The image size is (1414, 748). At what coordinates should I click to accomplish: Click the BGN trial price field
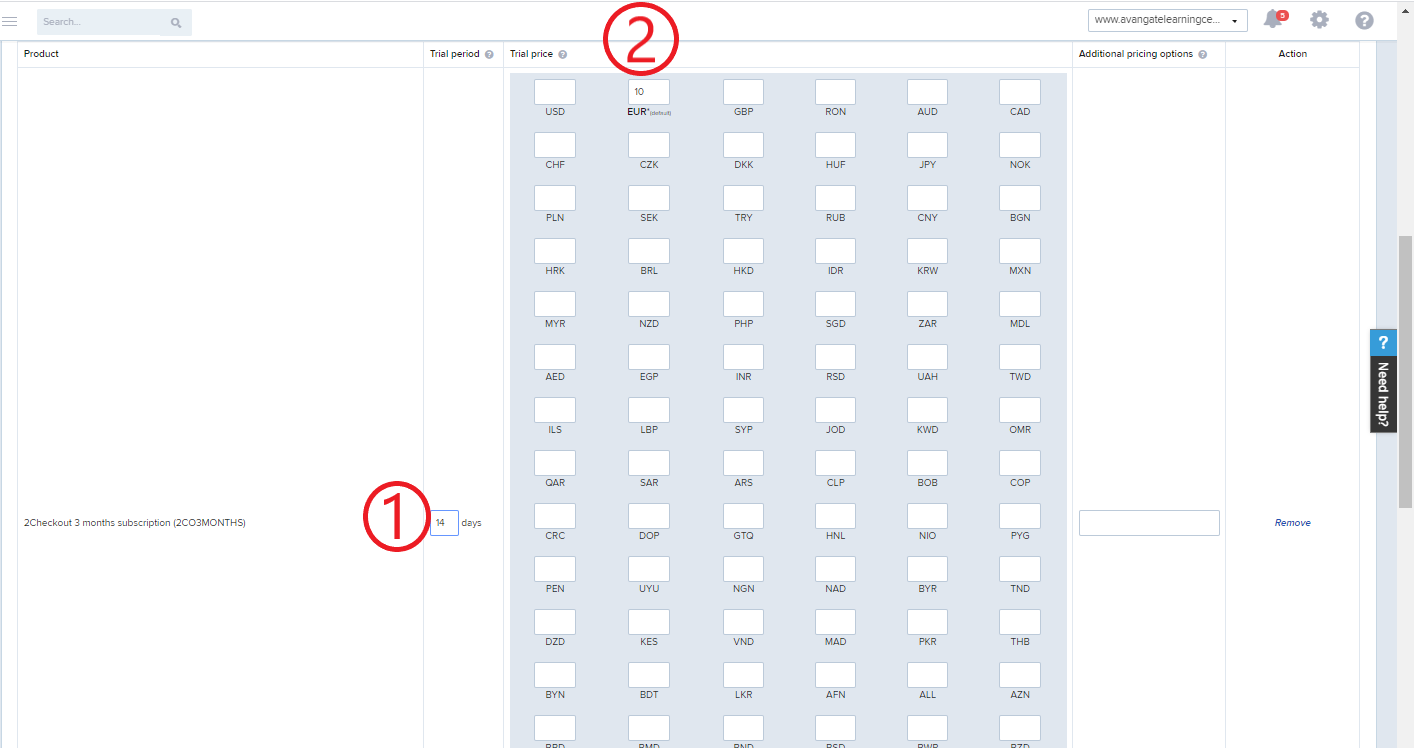coord(1020,198)
